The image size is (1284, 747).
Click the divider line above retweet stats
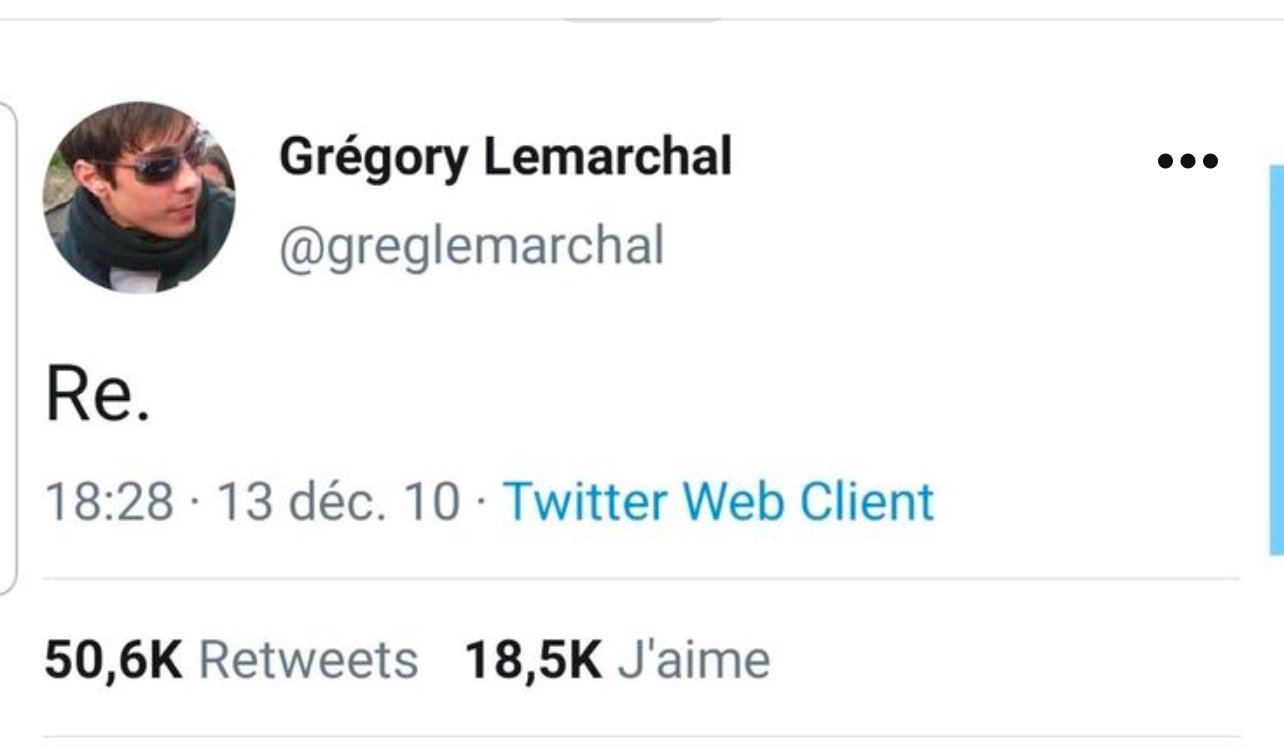(640, 578)
